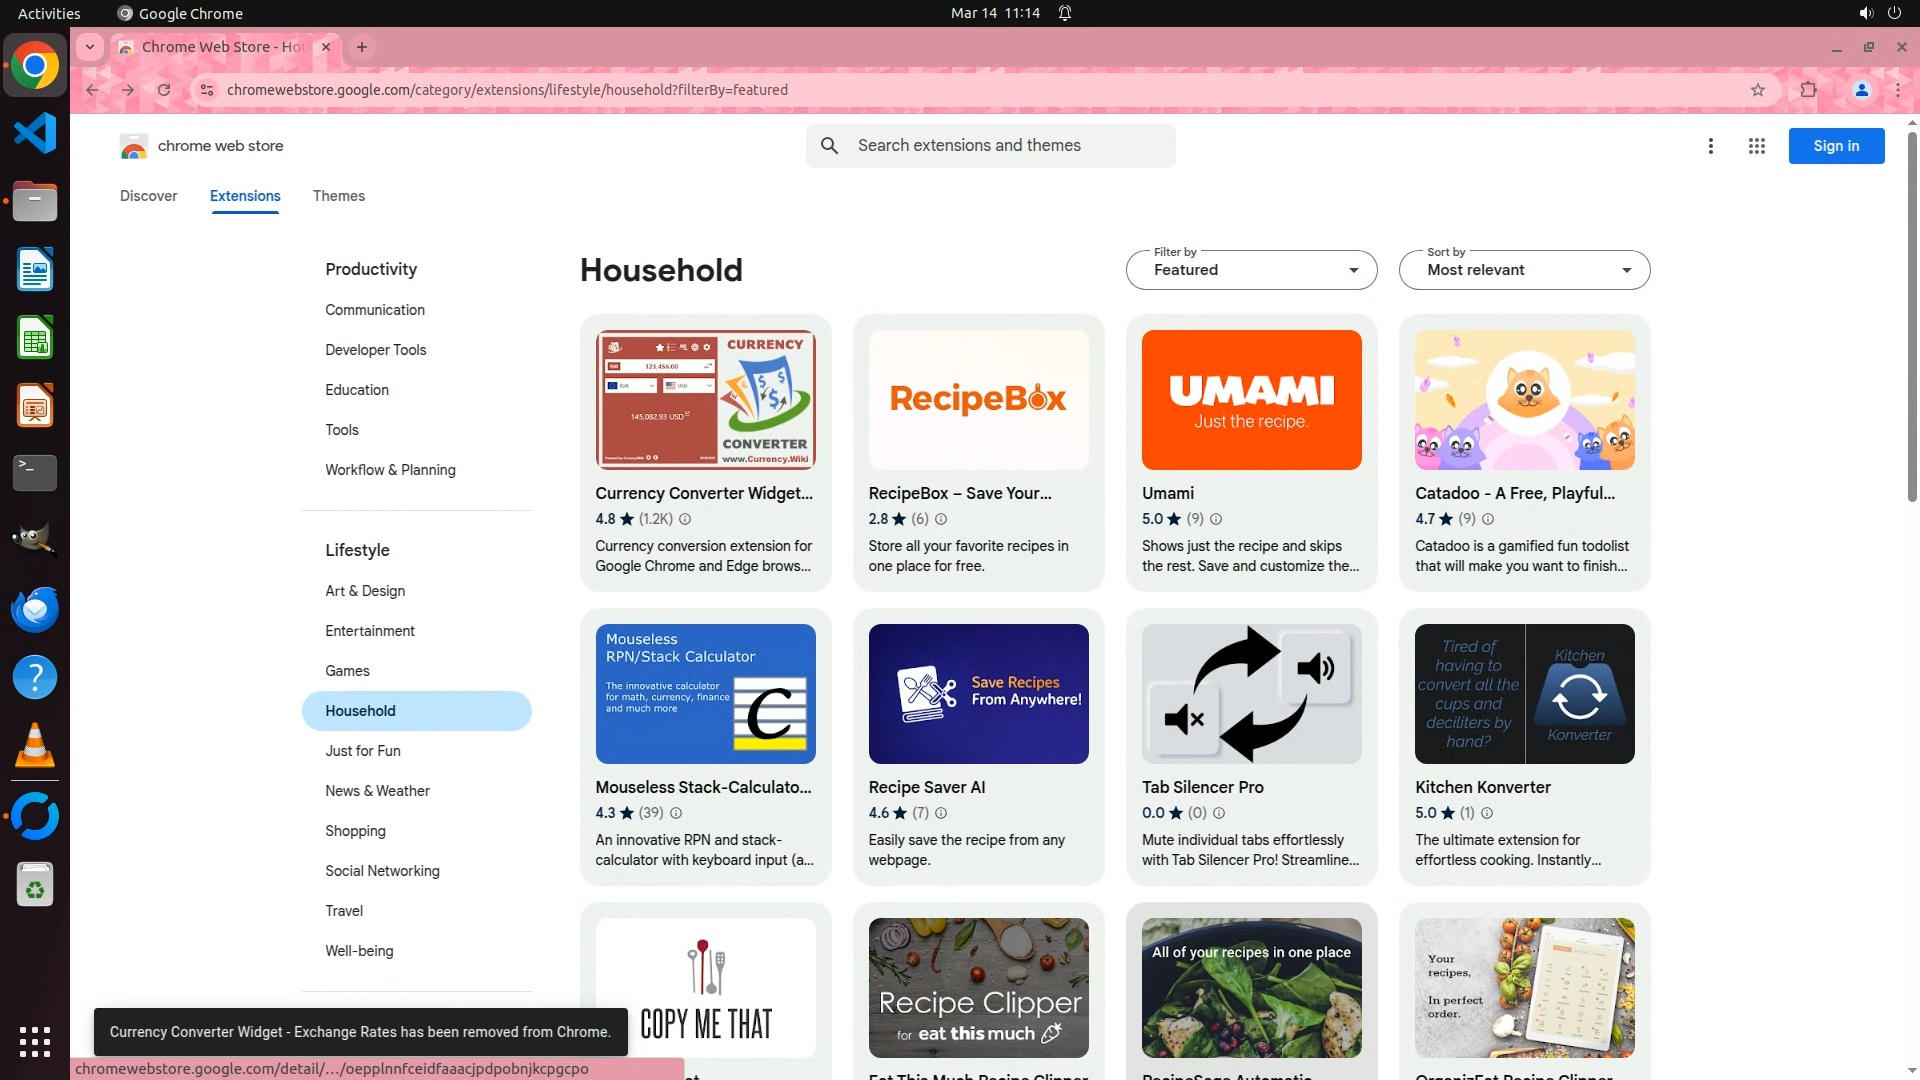This screenshot has width=1920, height=1080.
Task: Switch to the Discover tab
Action: [148, 196]
